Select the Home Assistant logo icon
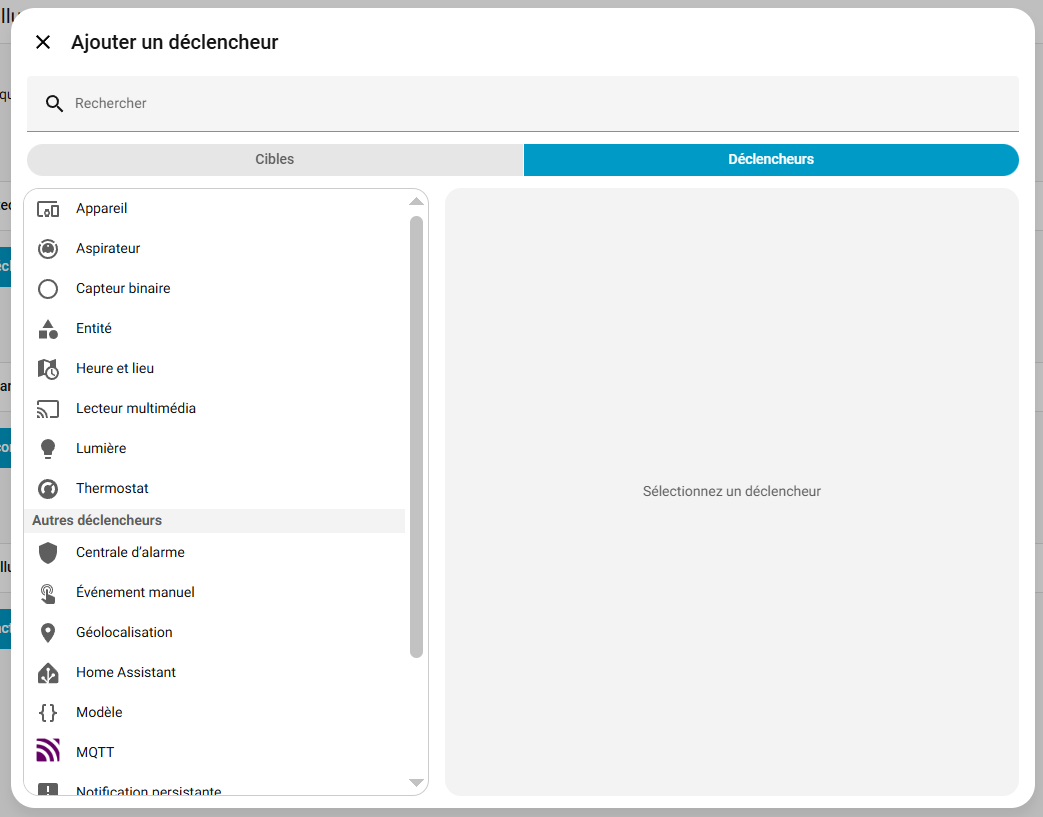This screenshot has width=1043, height=817. point(48,673)
